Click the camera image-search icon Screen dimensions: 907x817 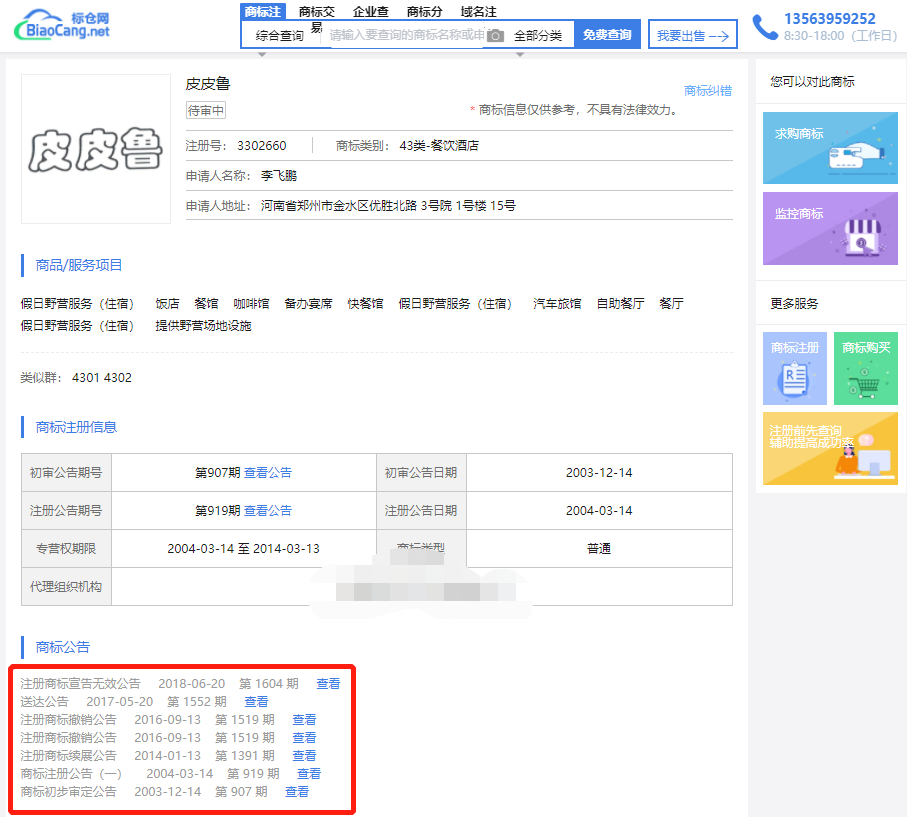495,35
